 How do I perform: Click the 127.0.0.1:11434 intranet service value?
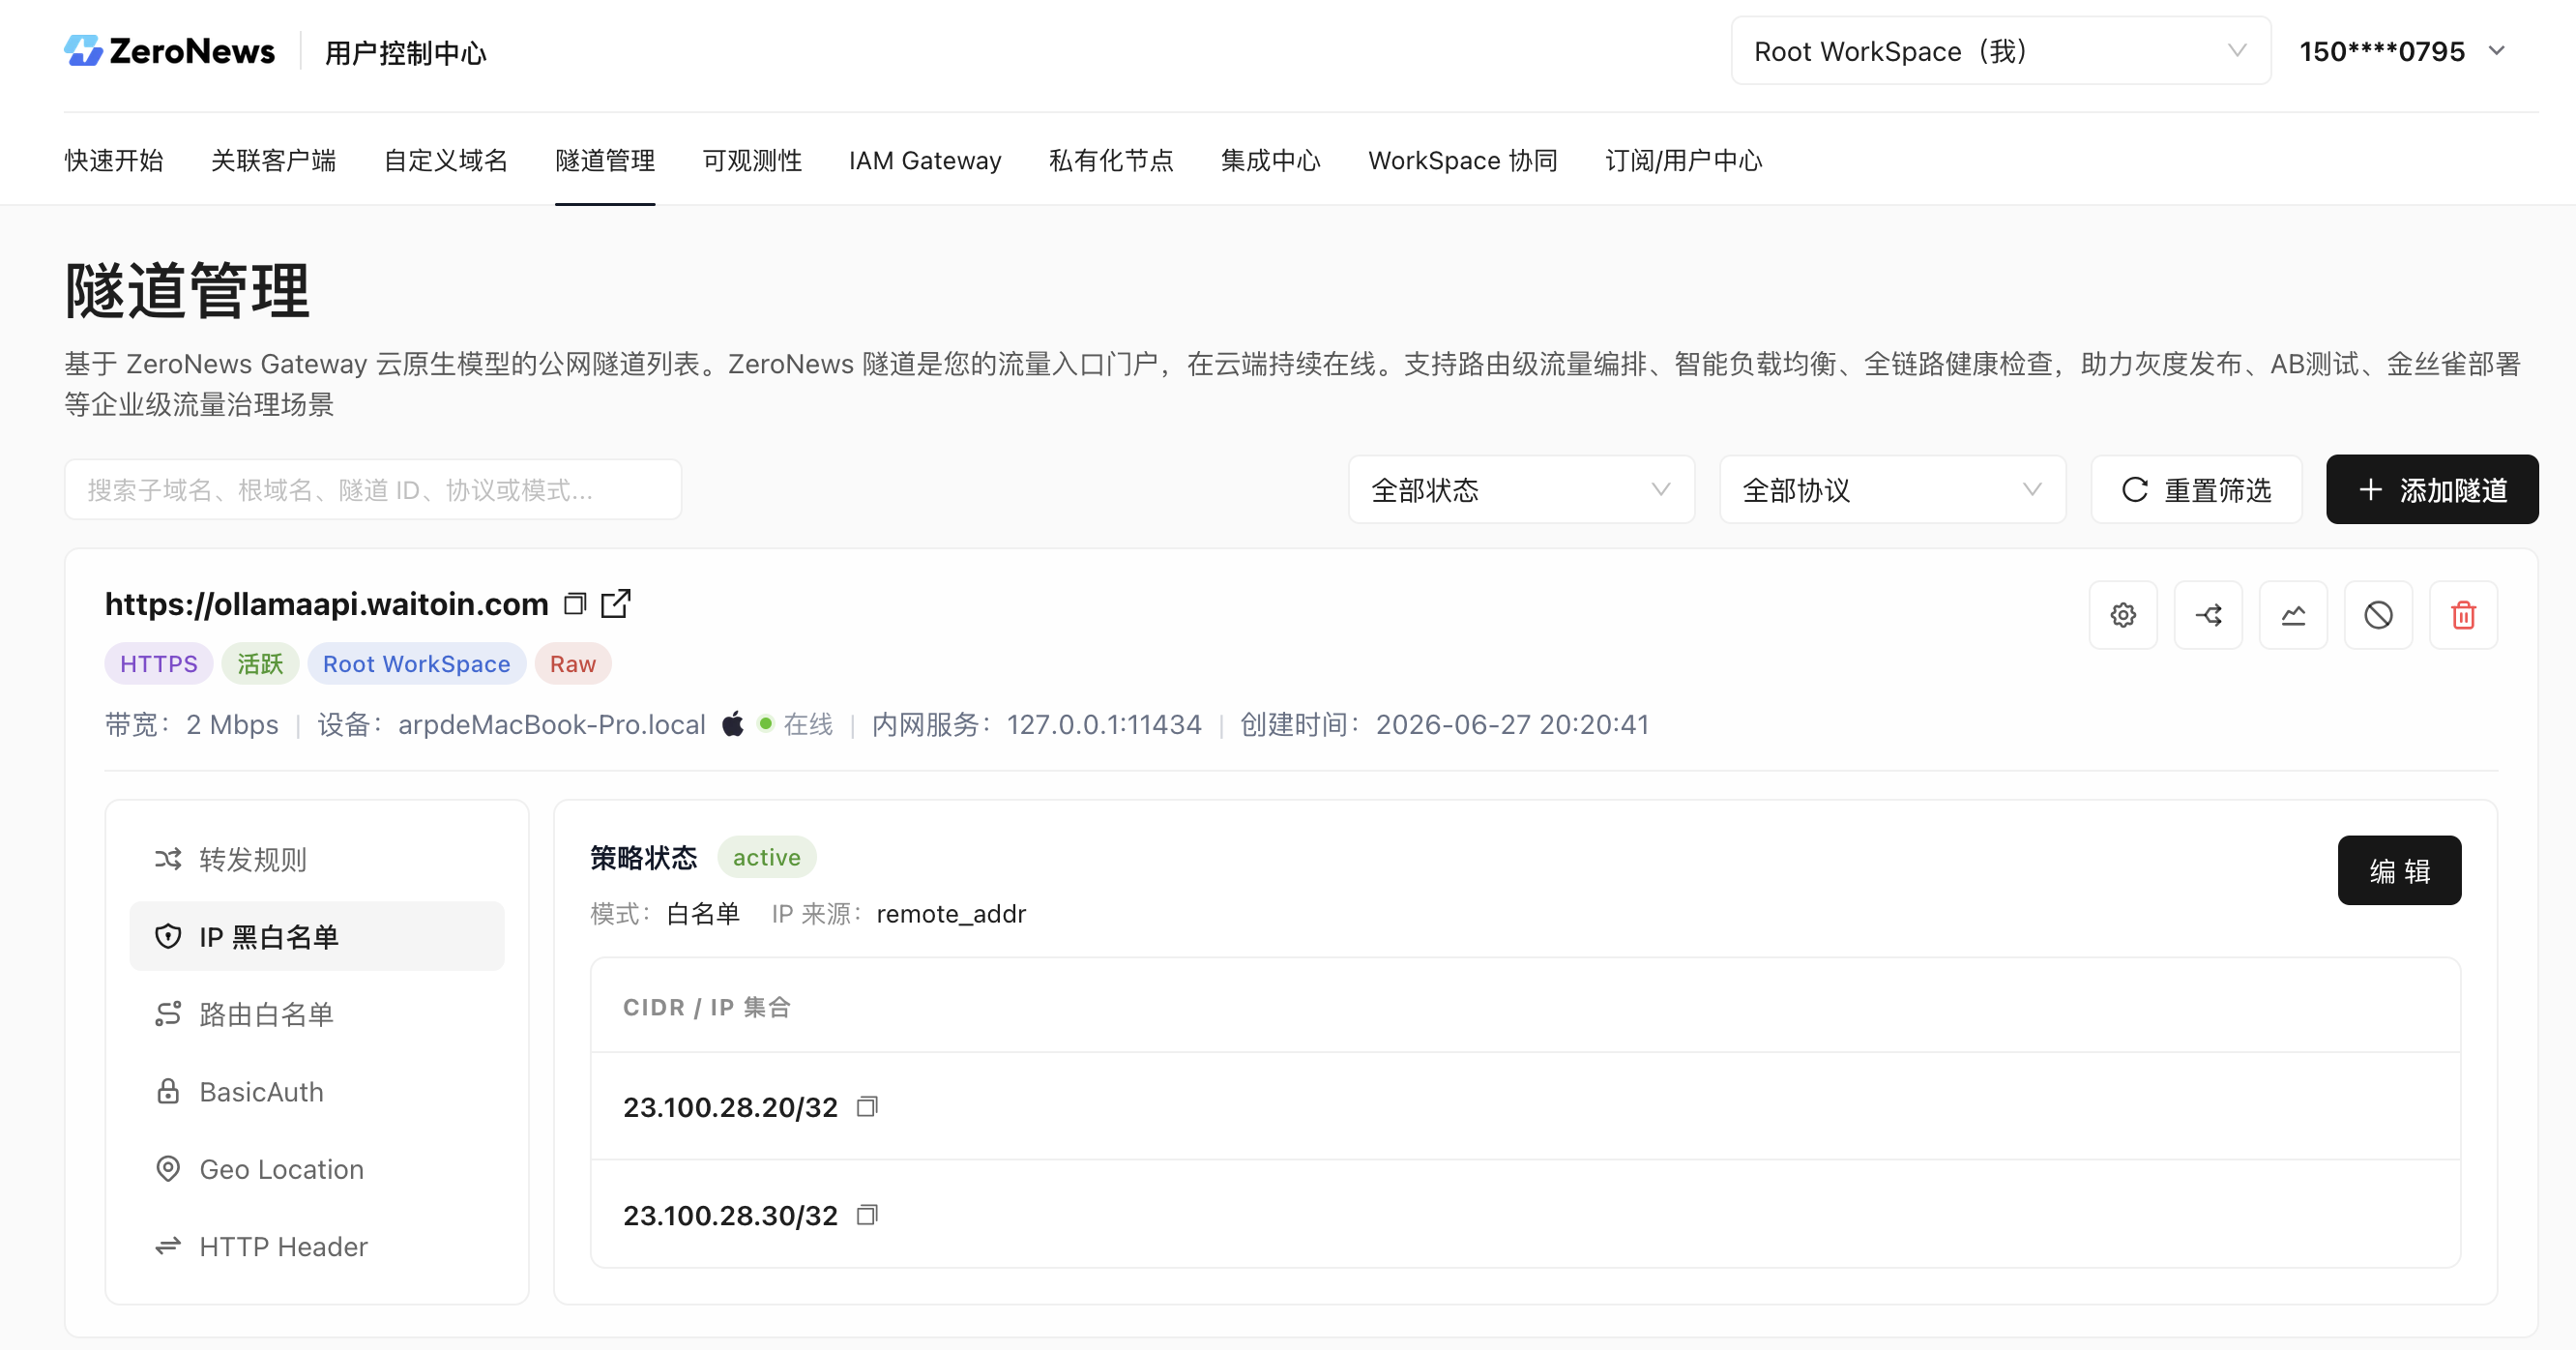(x=1104, y=724)
